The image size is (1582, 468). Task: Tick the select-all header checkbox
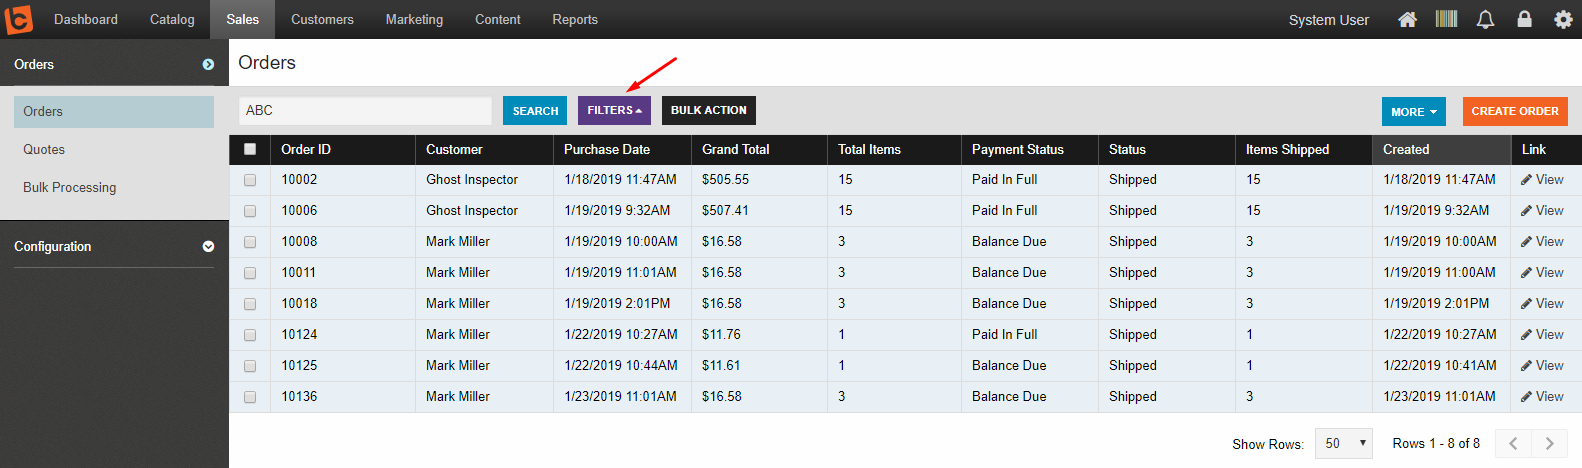250,149
